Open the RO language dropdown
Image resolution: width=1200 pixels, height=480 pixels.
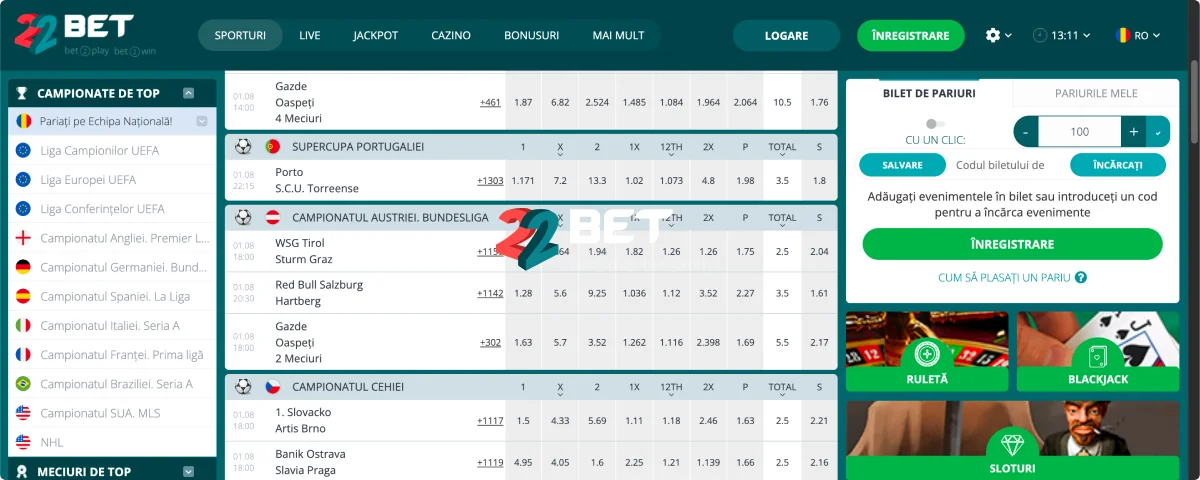[1156, 35]
